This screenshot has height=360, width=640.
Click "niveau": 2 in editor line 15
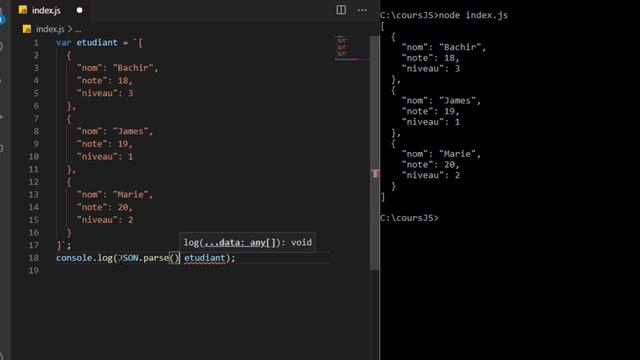105,220
